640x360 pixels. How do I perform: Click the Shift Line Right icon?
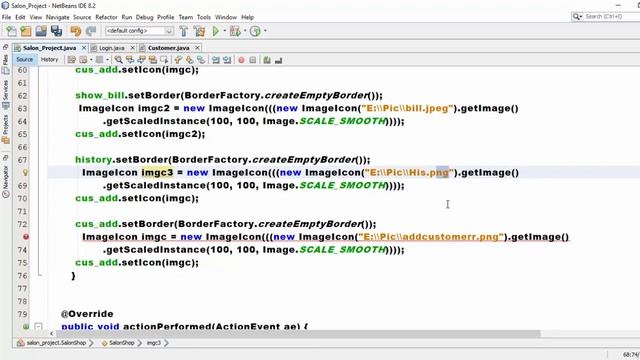[x=227, y=60]
